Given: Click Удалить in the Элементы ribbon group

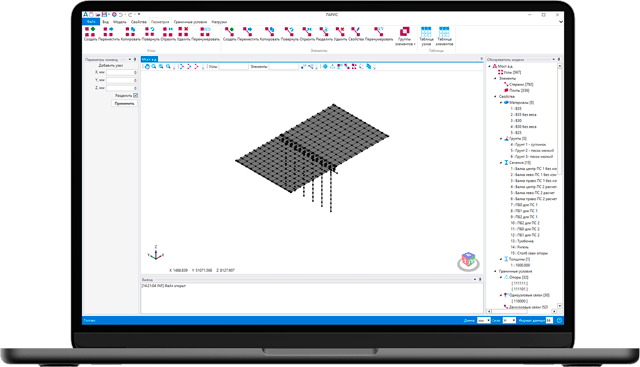Looking at the screenshot, I should [x=340, y=34].
